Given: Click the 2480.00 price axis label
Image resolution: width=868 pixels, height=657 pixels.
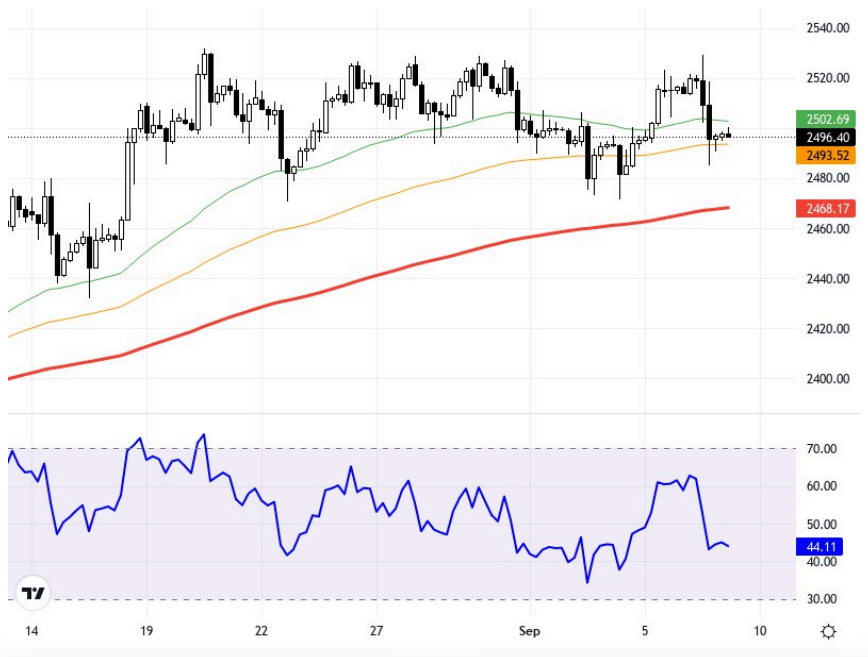Looking at the screenshot, I should pyautogui.click(x=828, y=178).
